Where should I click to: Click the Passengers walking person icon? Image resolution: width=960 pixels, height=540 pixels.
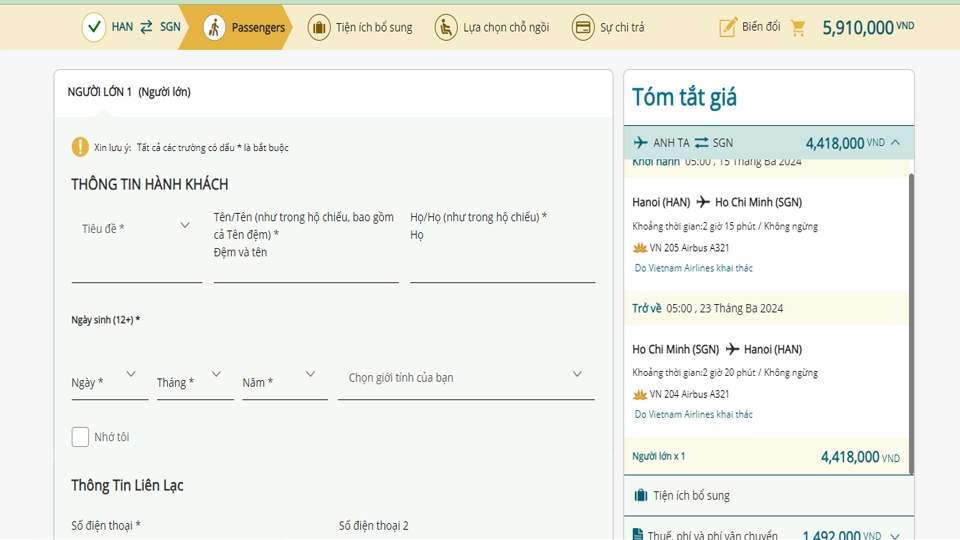pos(214,28)
